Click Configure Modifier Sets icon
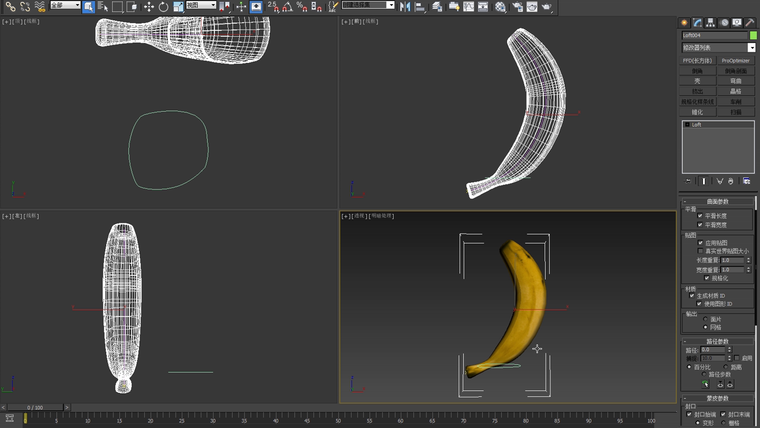Viewport: 760px width, 428px height. click(746, 181)
